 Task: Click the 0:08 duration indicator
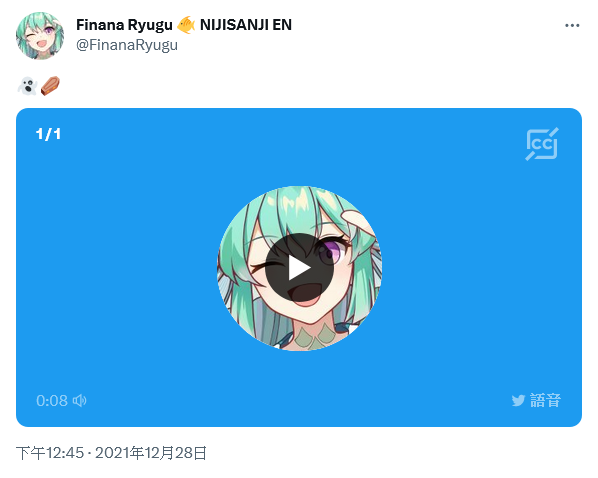point(52,401)
